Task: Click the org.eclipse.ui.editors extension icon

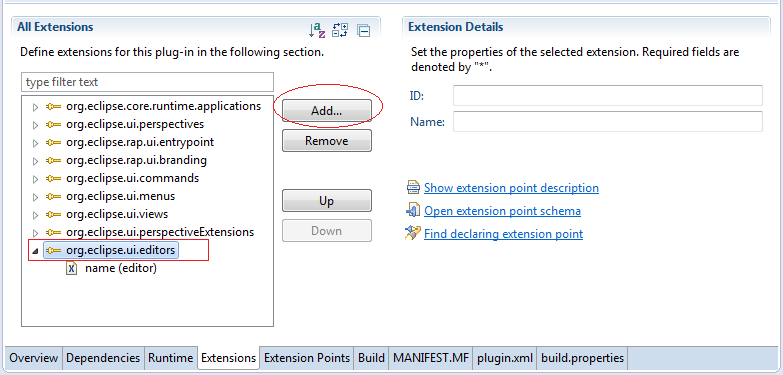Action: tap(53, 250)
